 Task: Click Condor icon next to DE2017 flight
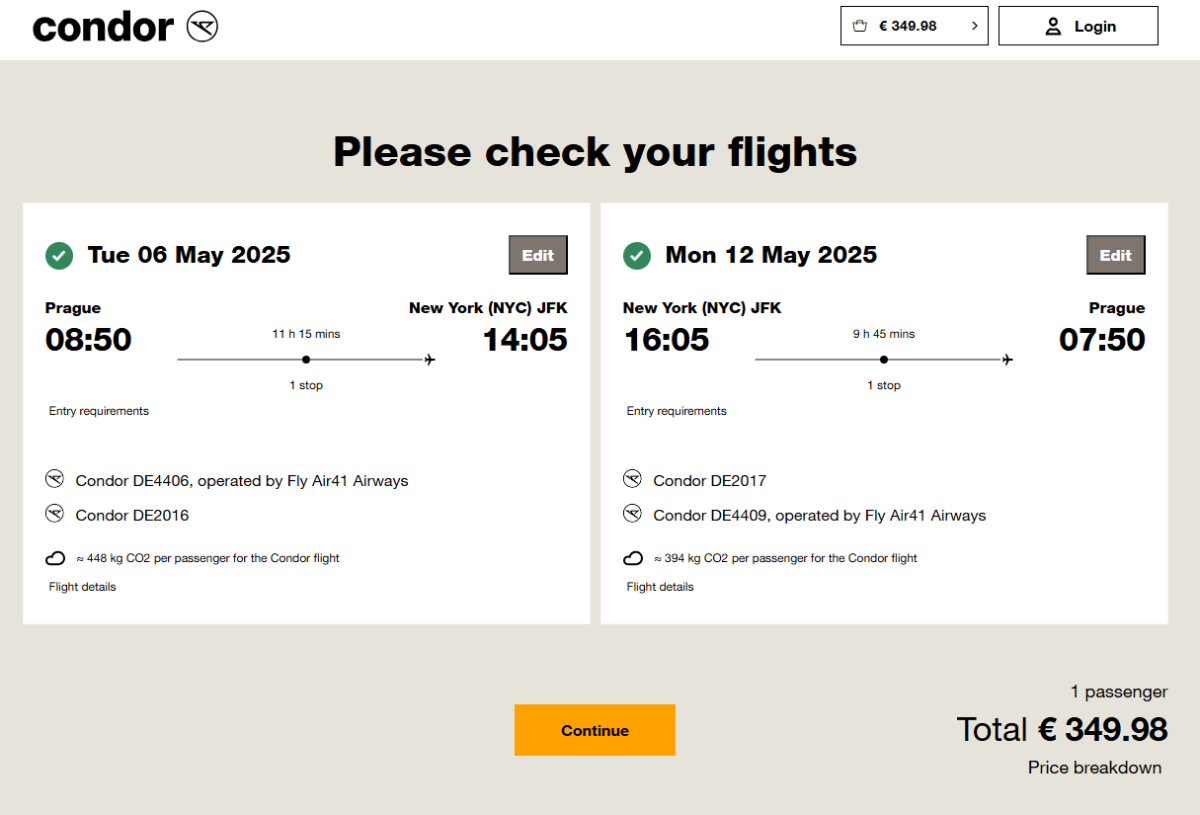(x=632, y=479)
